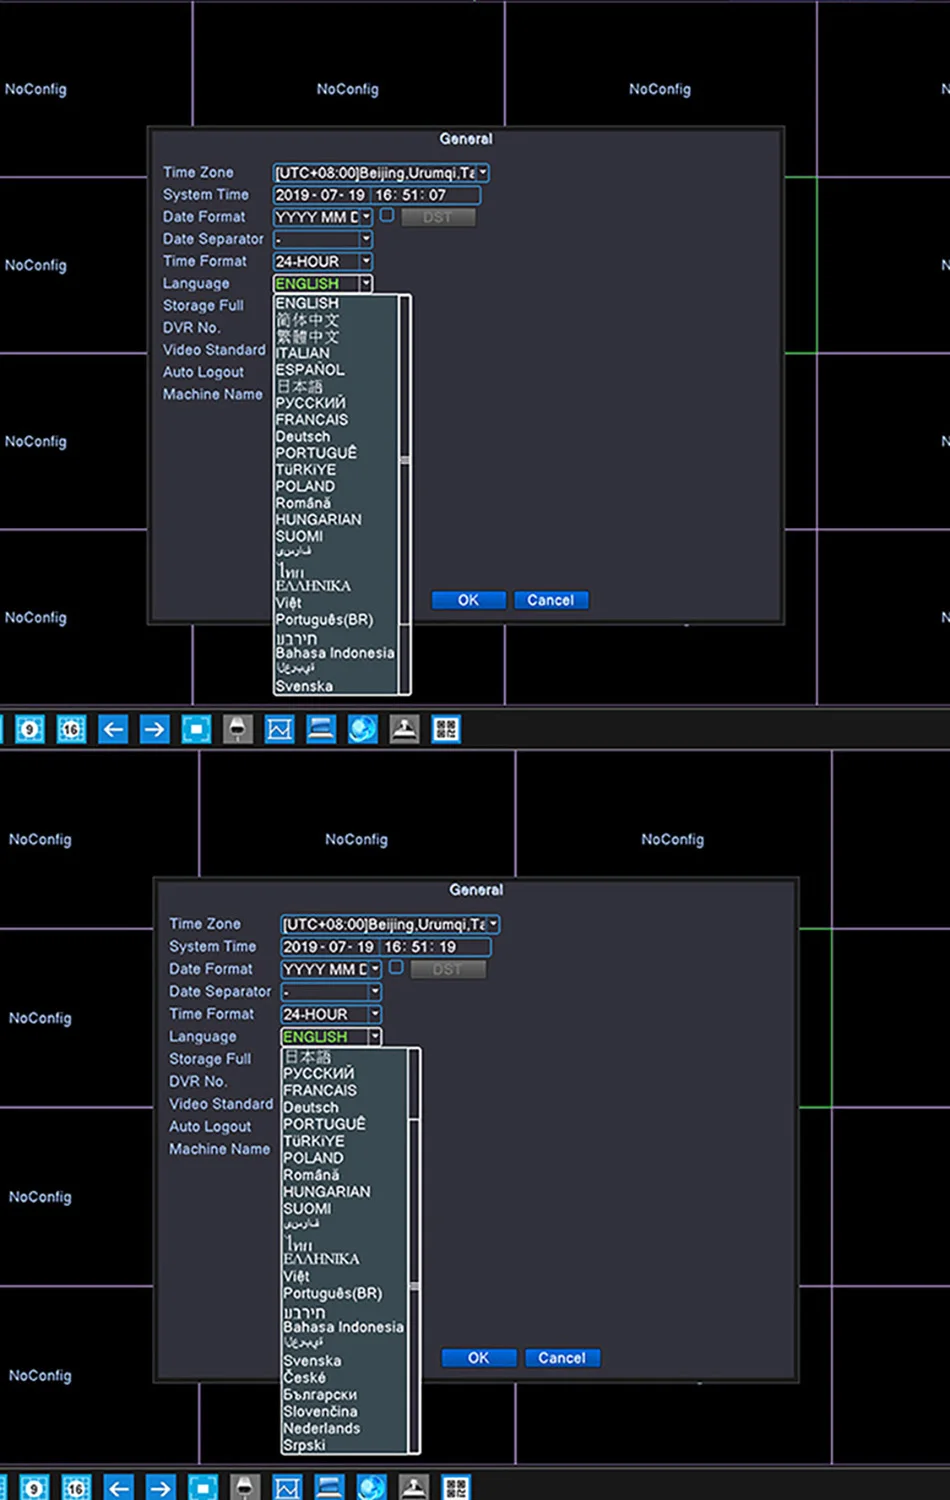The image size is (950, 1500).
Task: Open QR code icon in upper toolbar
Action: tap(446, 729)
